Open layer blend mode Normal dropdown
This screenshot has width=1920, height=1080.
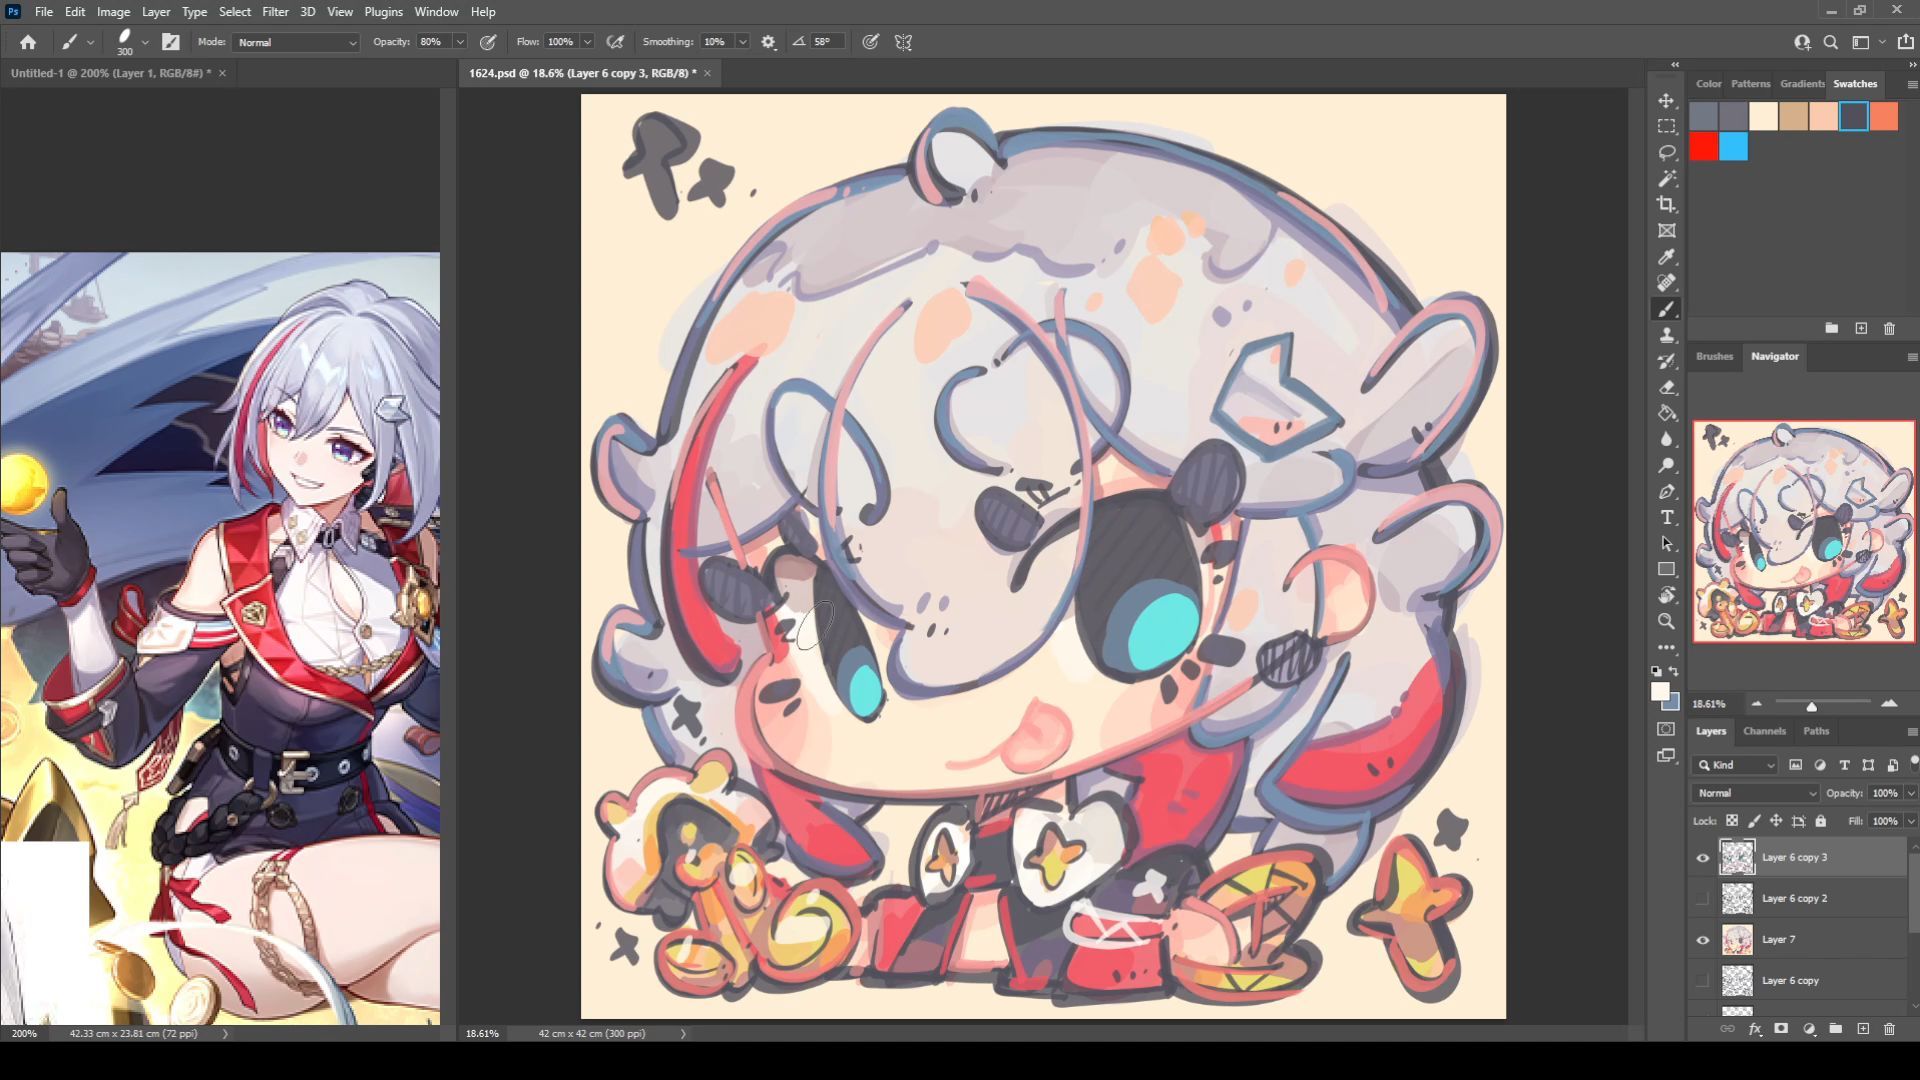(x=1756, y=793)
